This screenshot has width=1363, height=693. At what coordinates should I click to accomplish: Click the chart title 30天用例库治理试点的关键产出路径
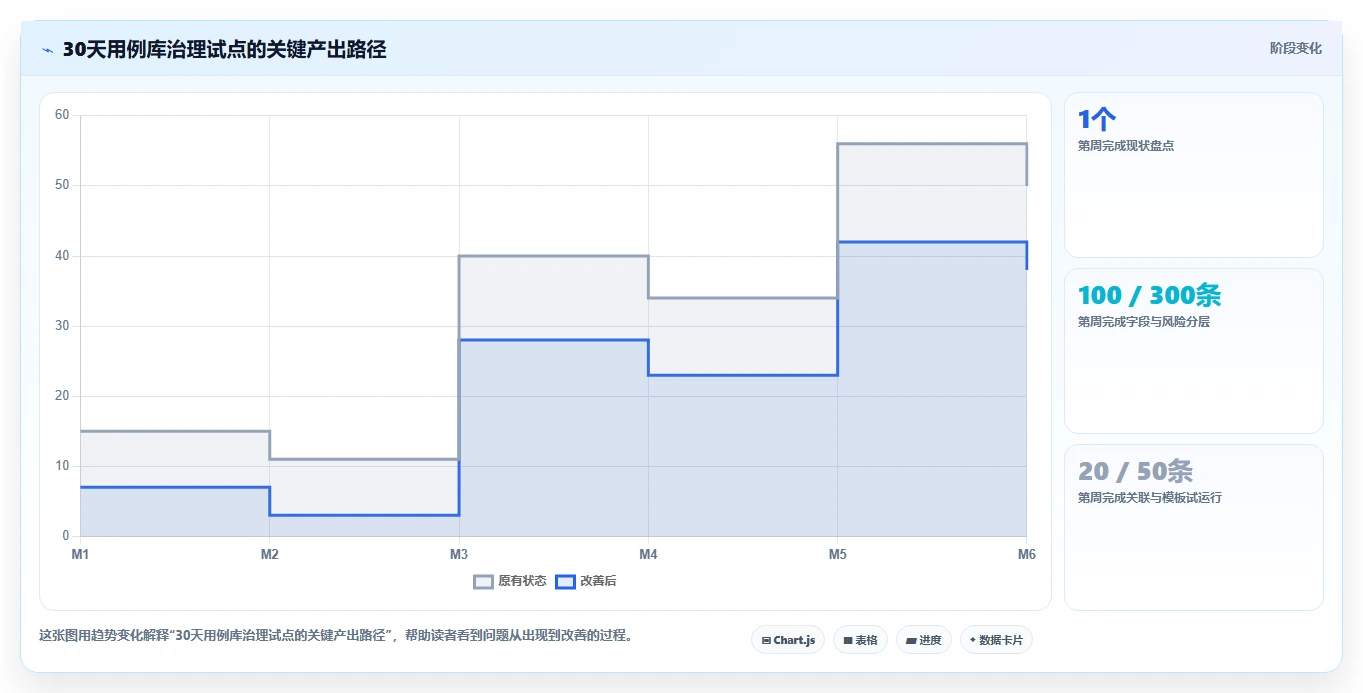coord(224,49)
